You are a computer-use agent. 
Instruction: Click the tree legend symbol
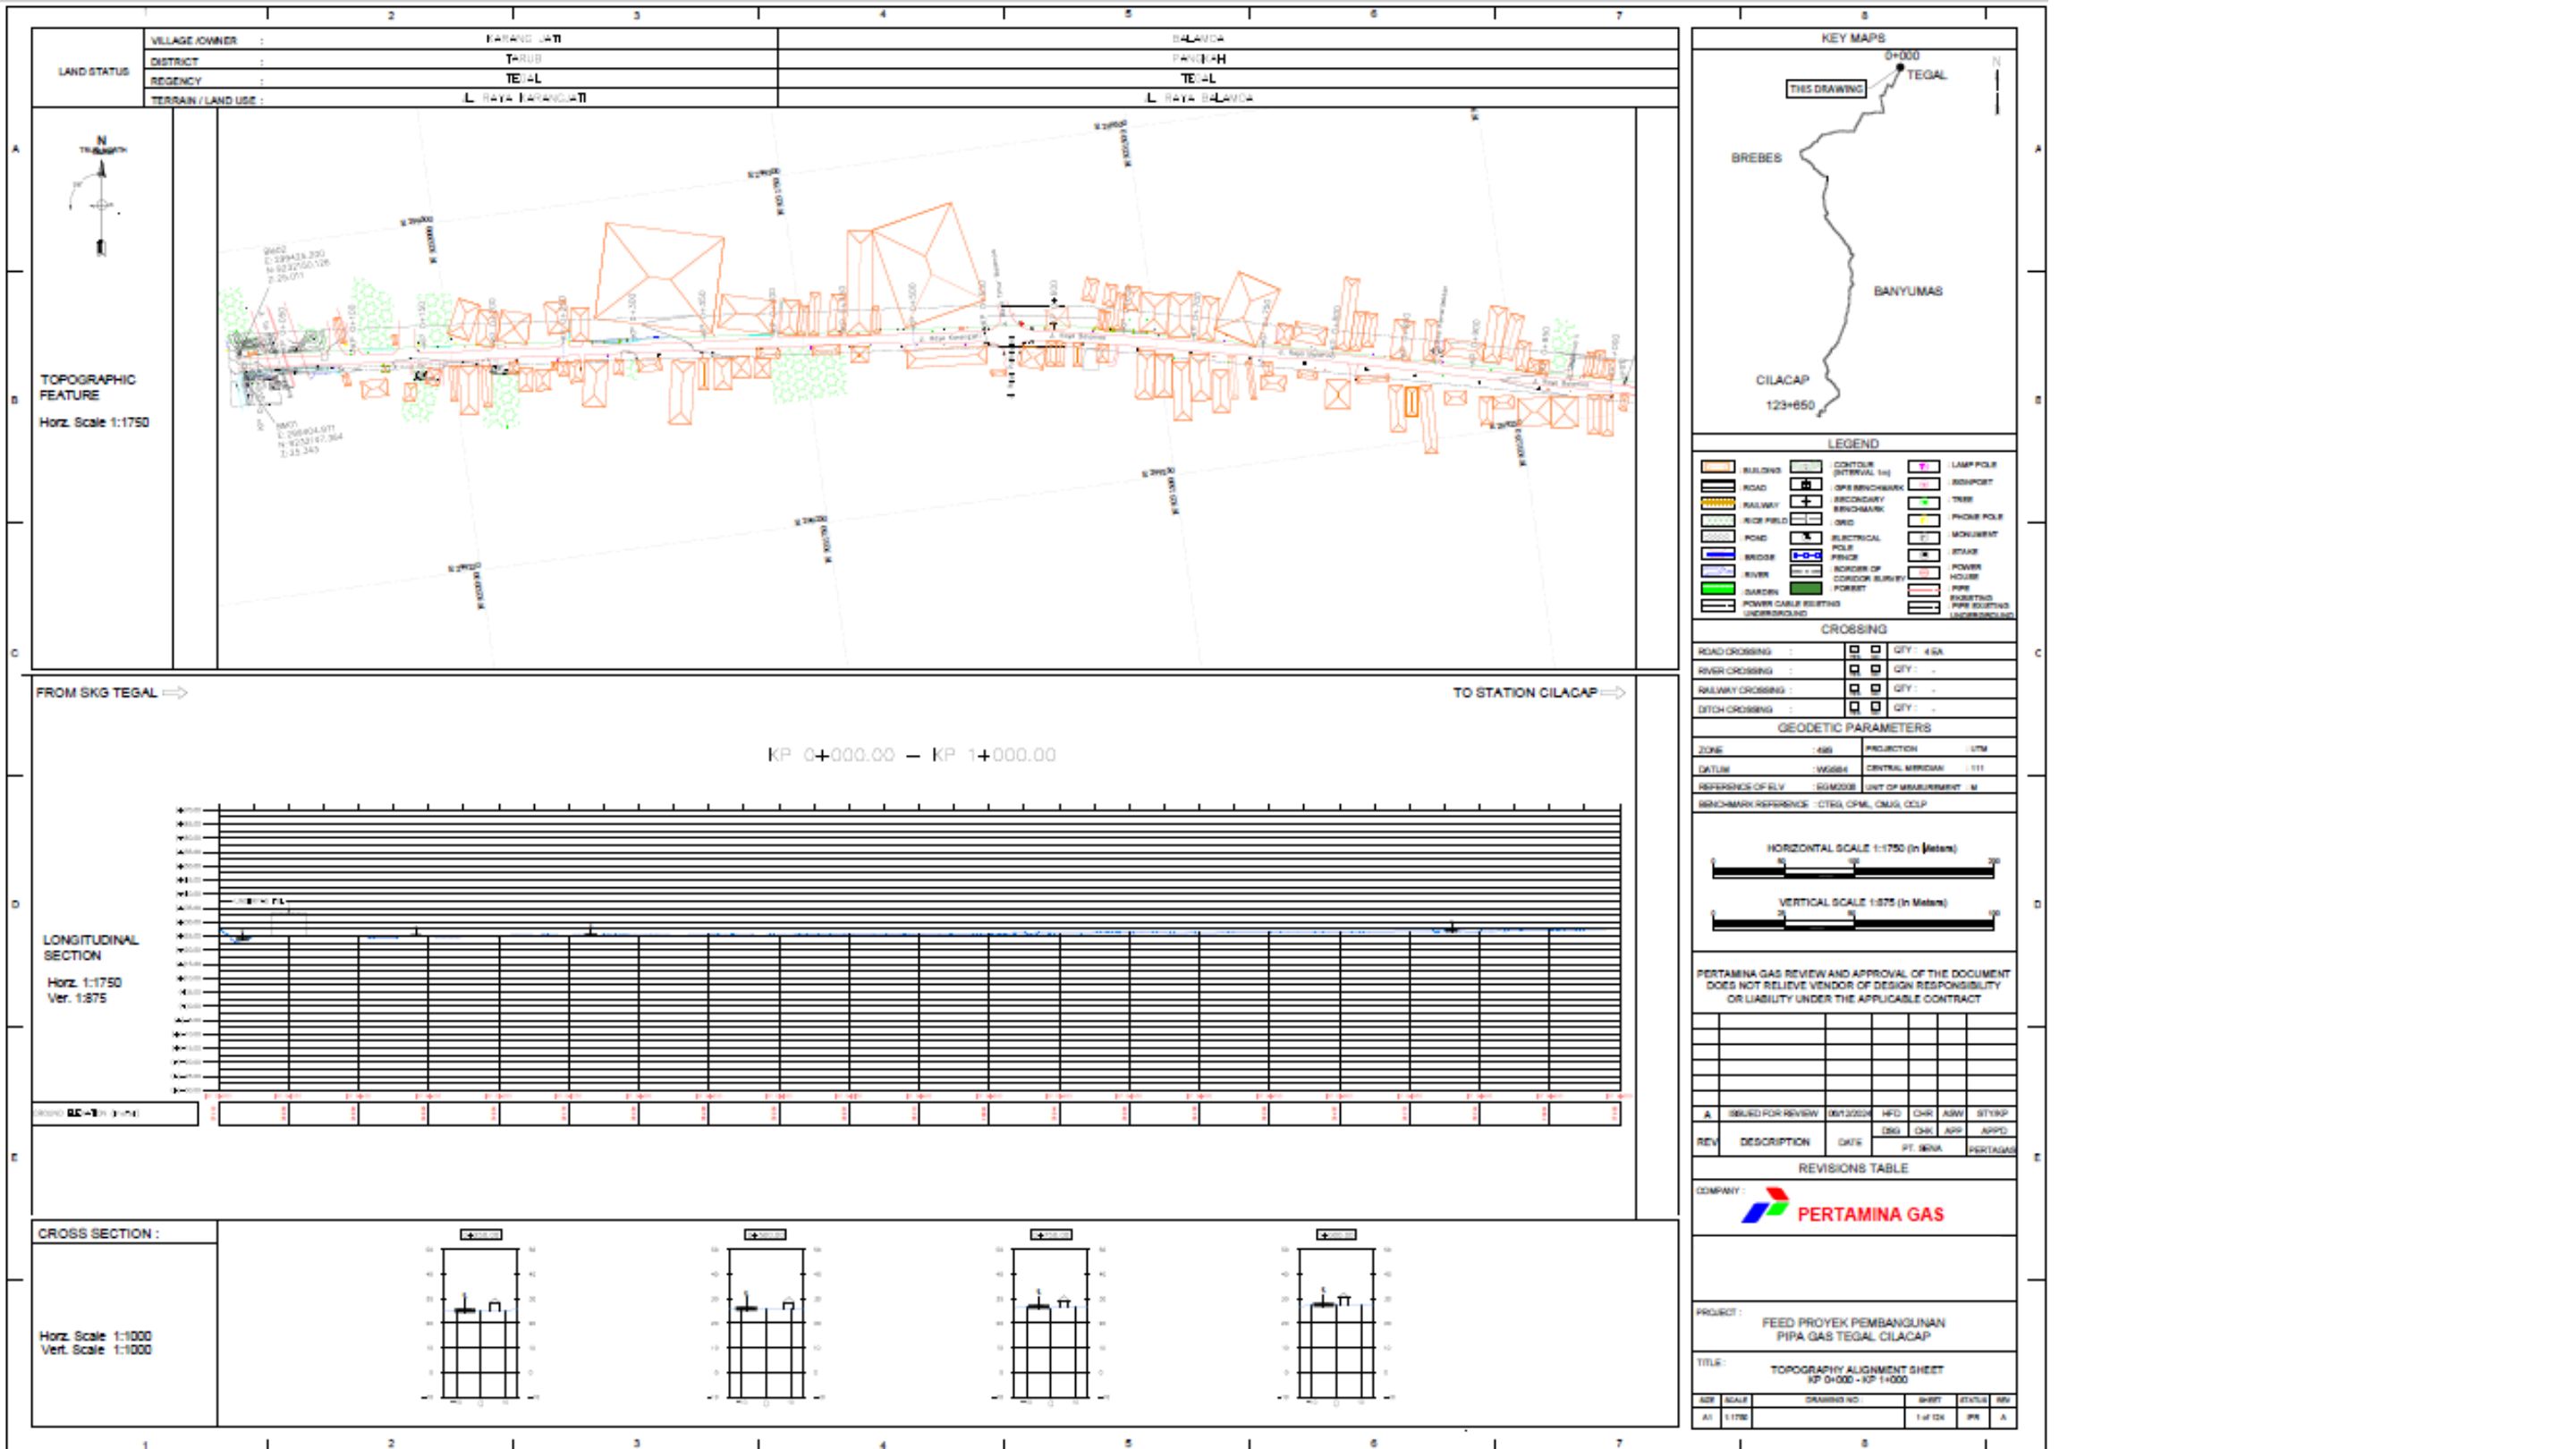click(1923, 502)
